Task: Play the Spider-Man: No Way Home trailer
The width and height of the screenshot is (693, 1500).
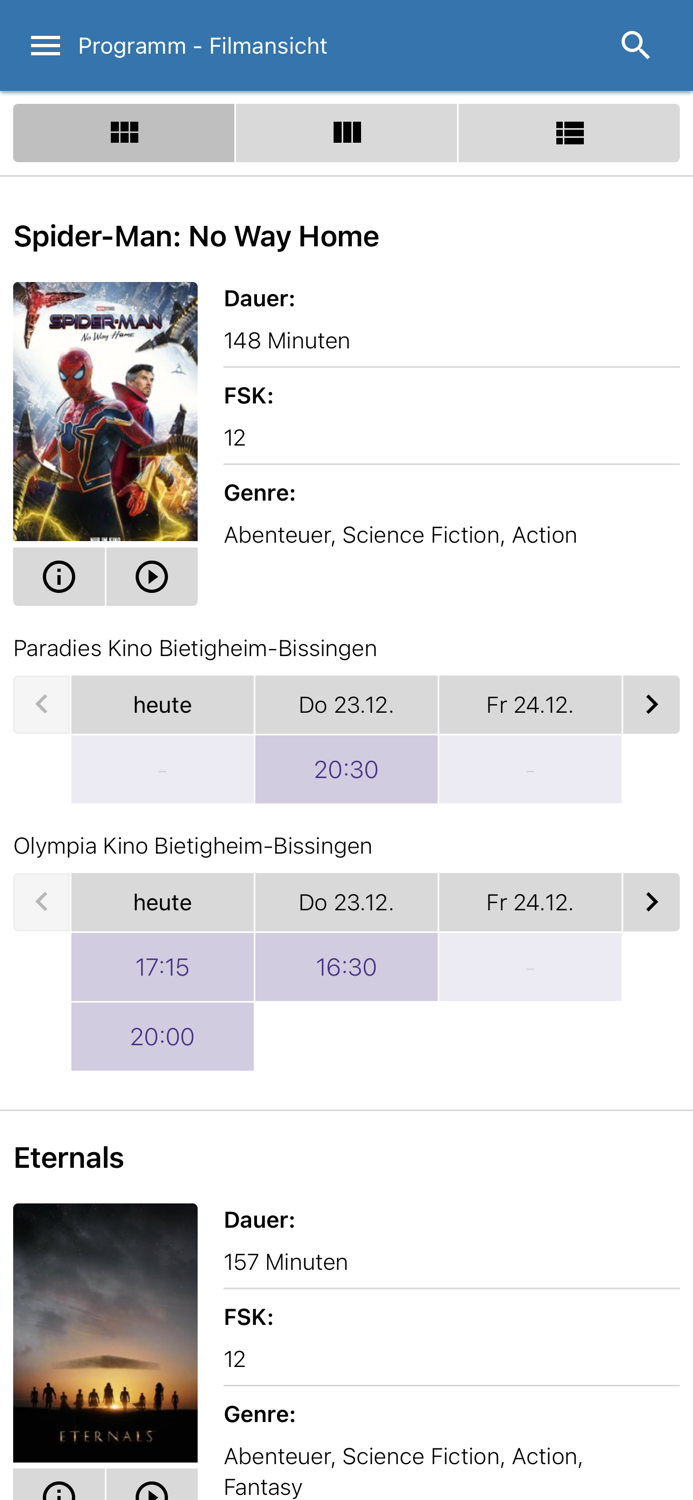Action: point(151,575)
